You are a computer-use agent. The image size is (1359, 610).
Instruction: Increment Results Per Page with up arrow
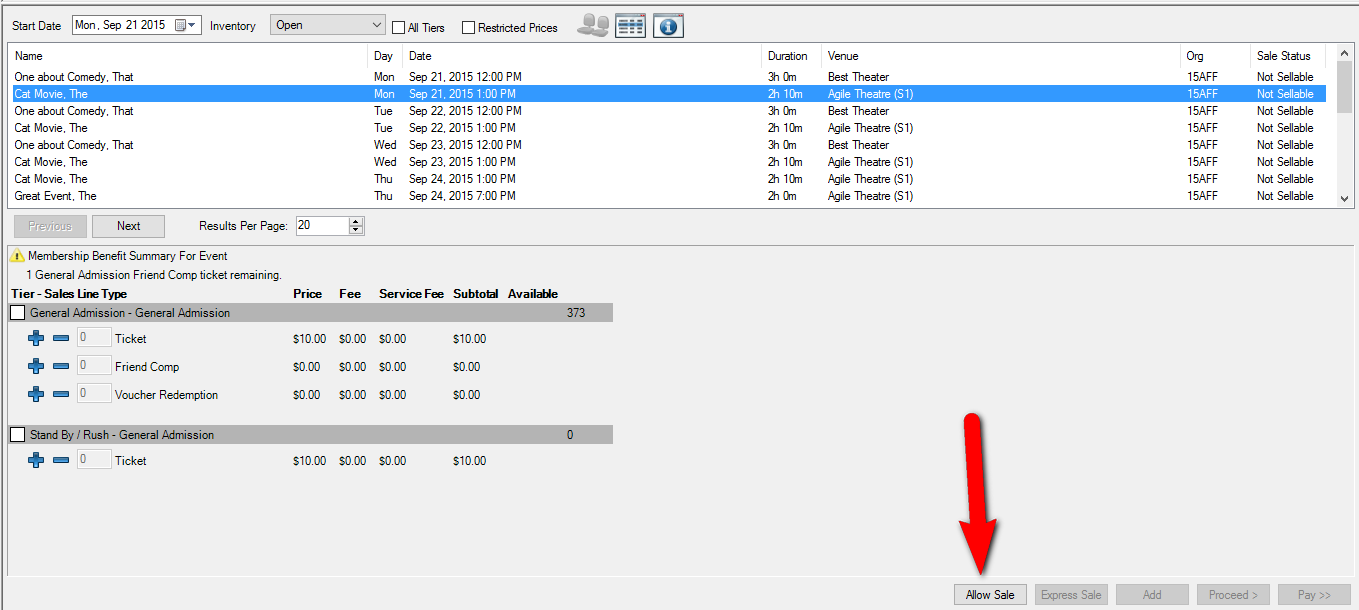[x=356, y=221]
